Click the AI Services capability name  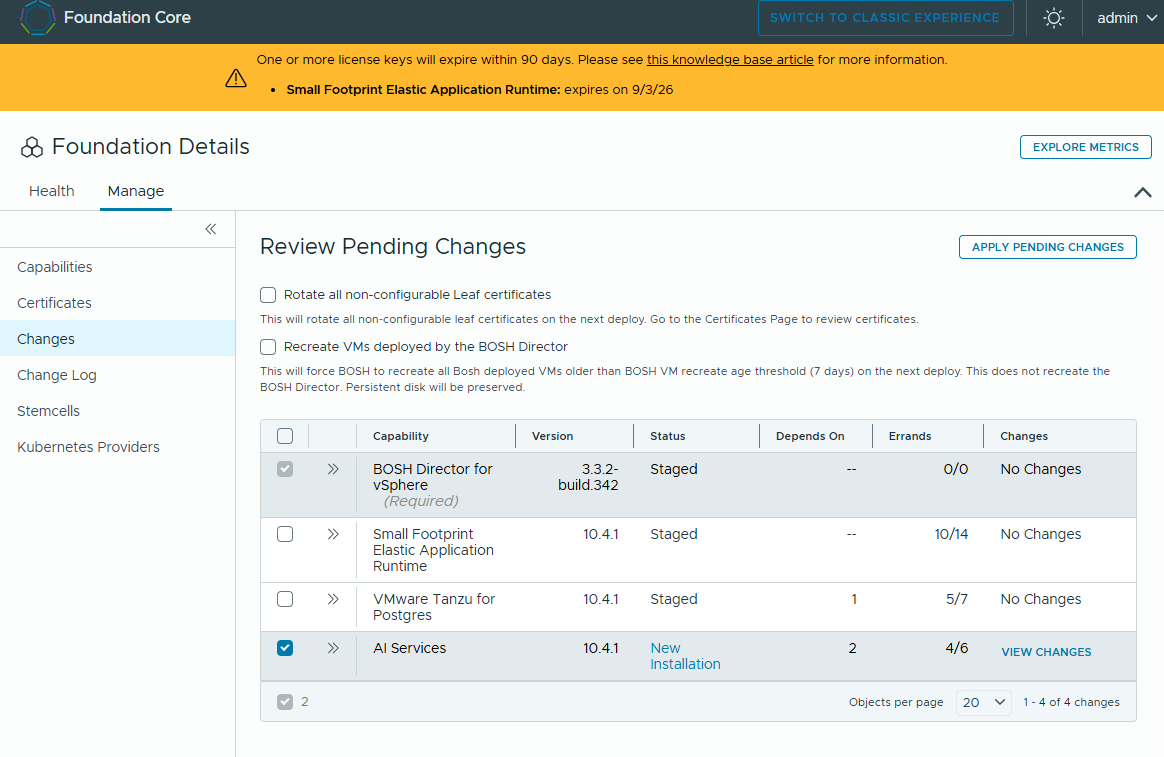pyautogui.click(x=410, y=648)
